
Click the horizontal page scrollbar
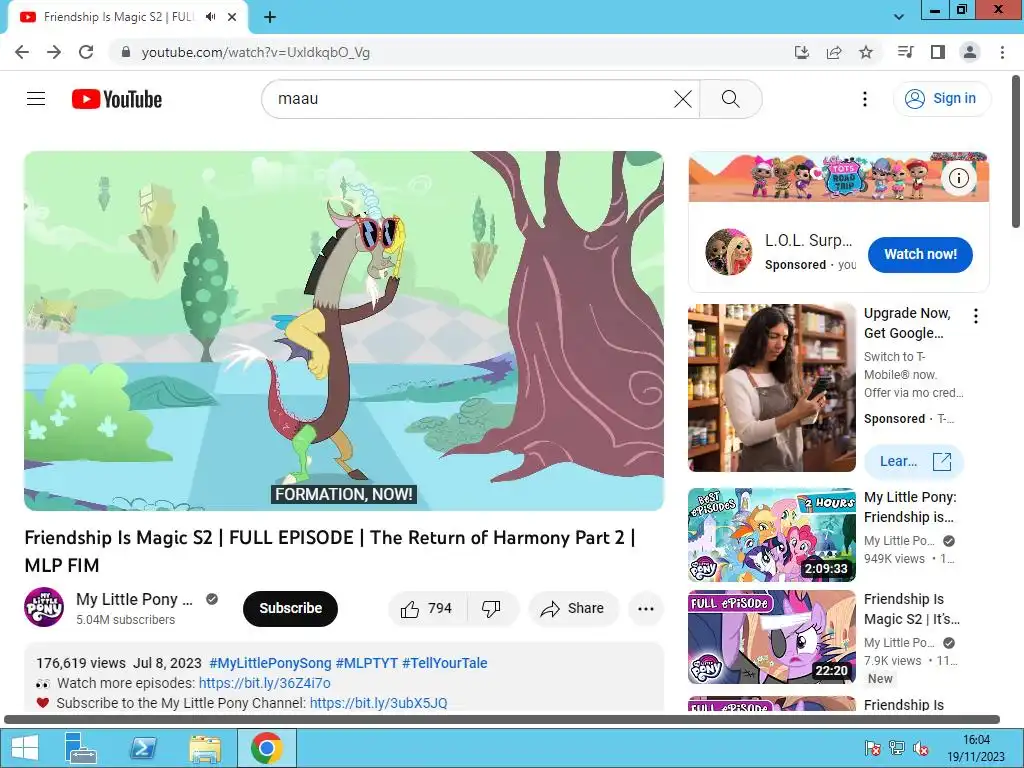click(x=502, y=720)
